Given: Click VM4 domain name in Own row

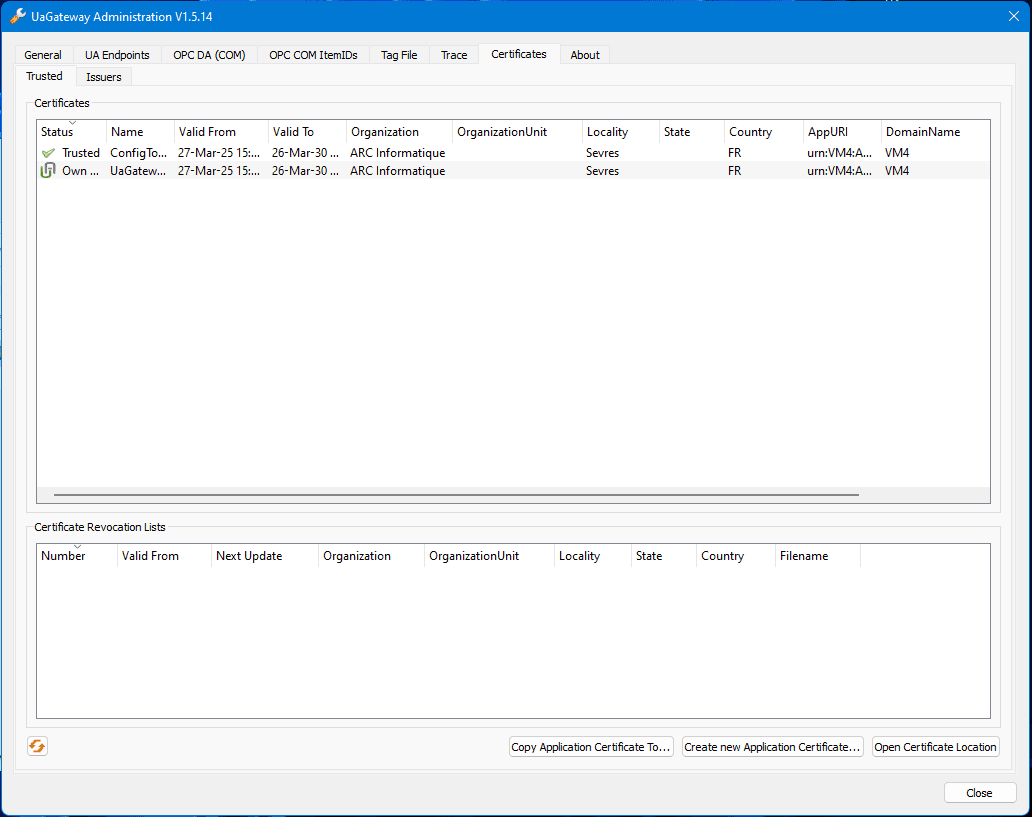Looking at the screenshot, I should click(897, 171).
